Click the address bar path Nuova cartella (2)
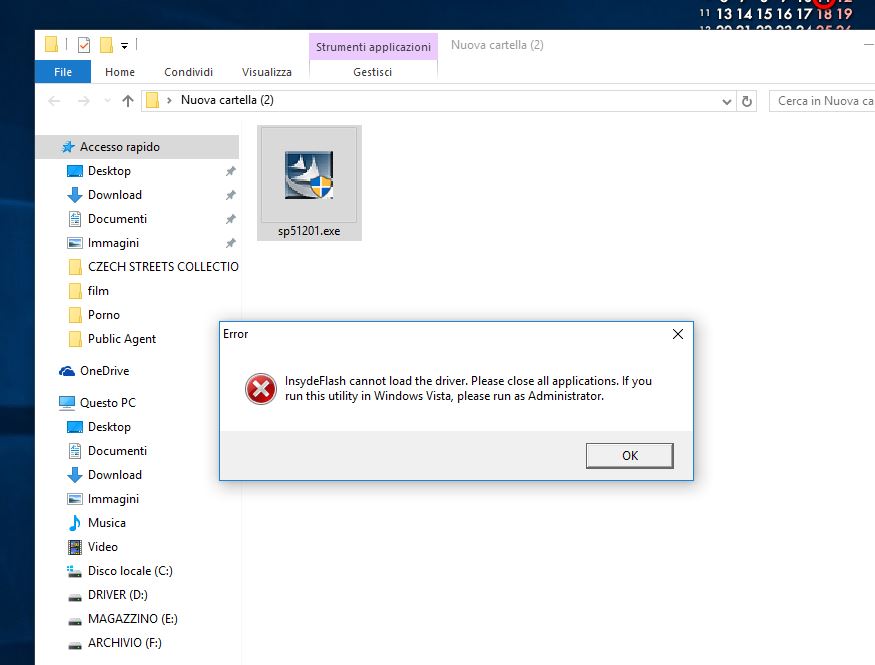The width and height of the screenshot is (875, 665). pyautogui.click(x=227, y=100)
